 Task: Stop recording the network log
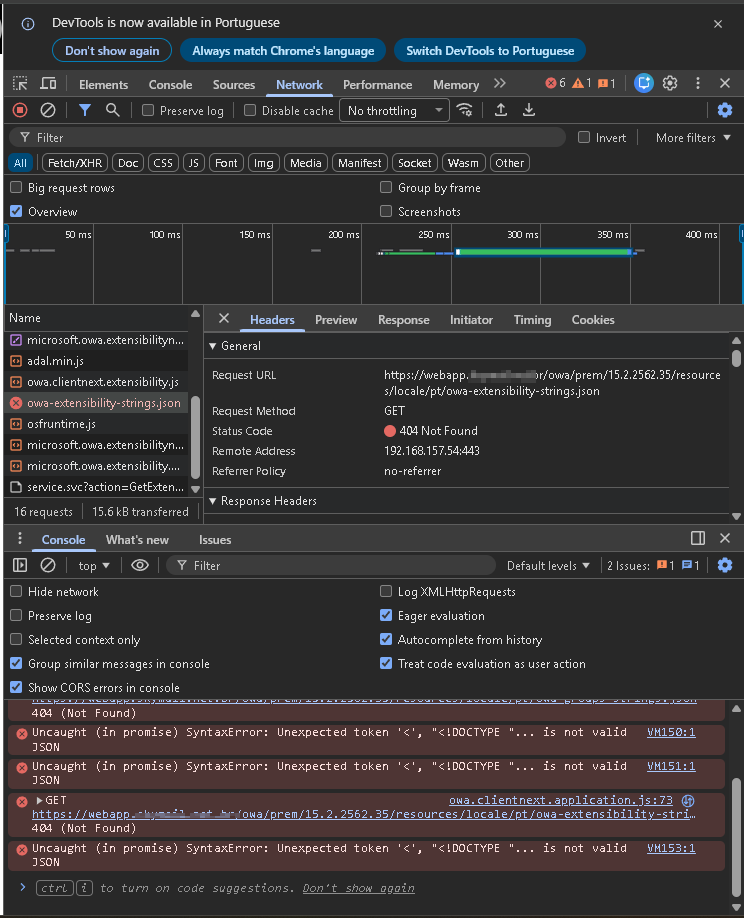20,110
